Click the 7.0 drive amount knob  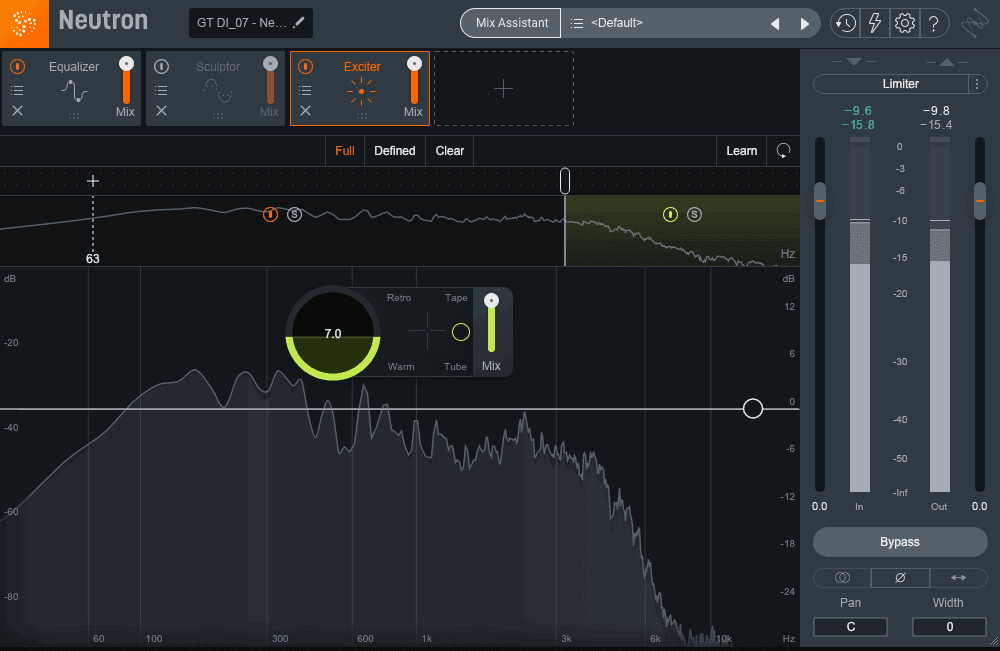(333, 333)
